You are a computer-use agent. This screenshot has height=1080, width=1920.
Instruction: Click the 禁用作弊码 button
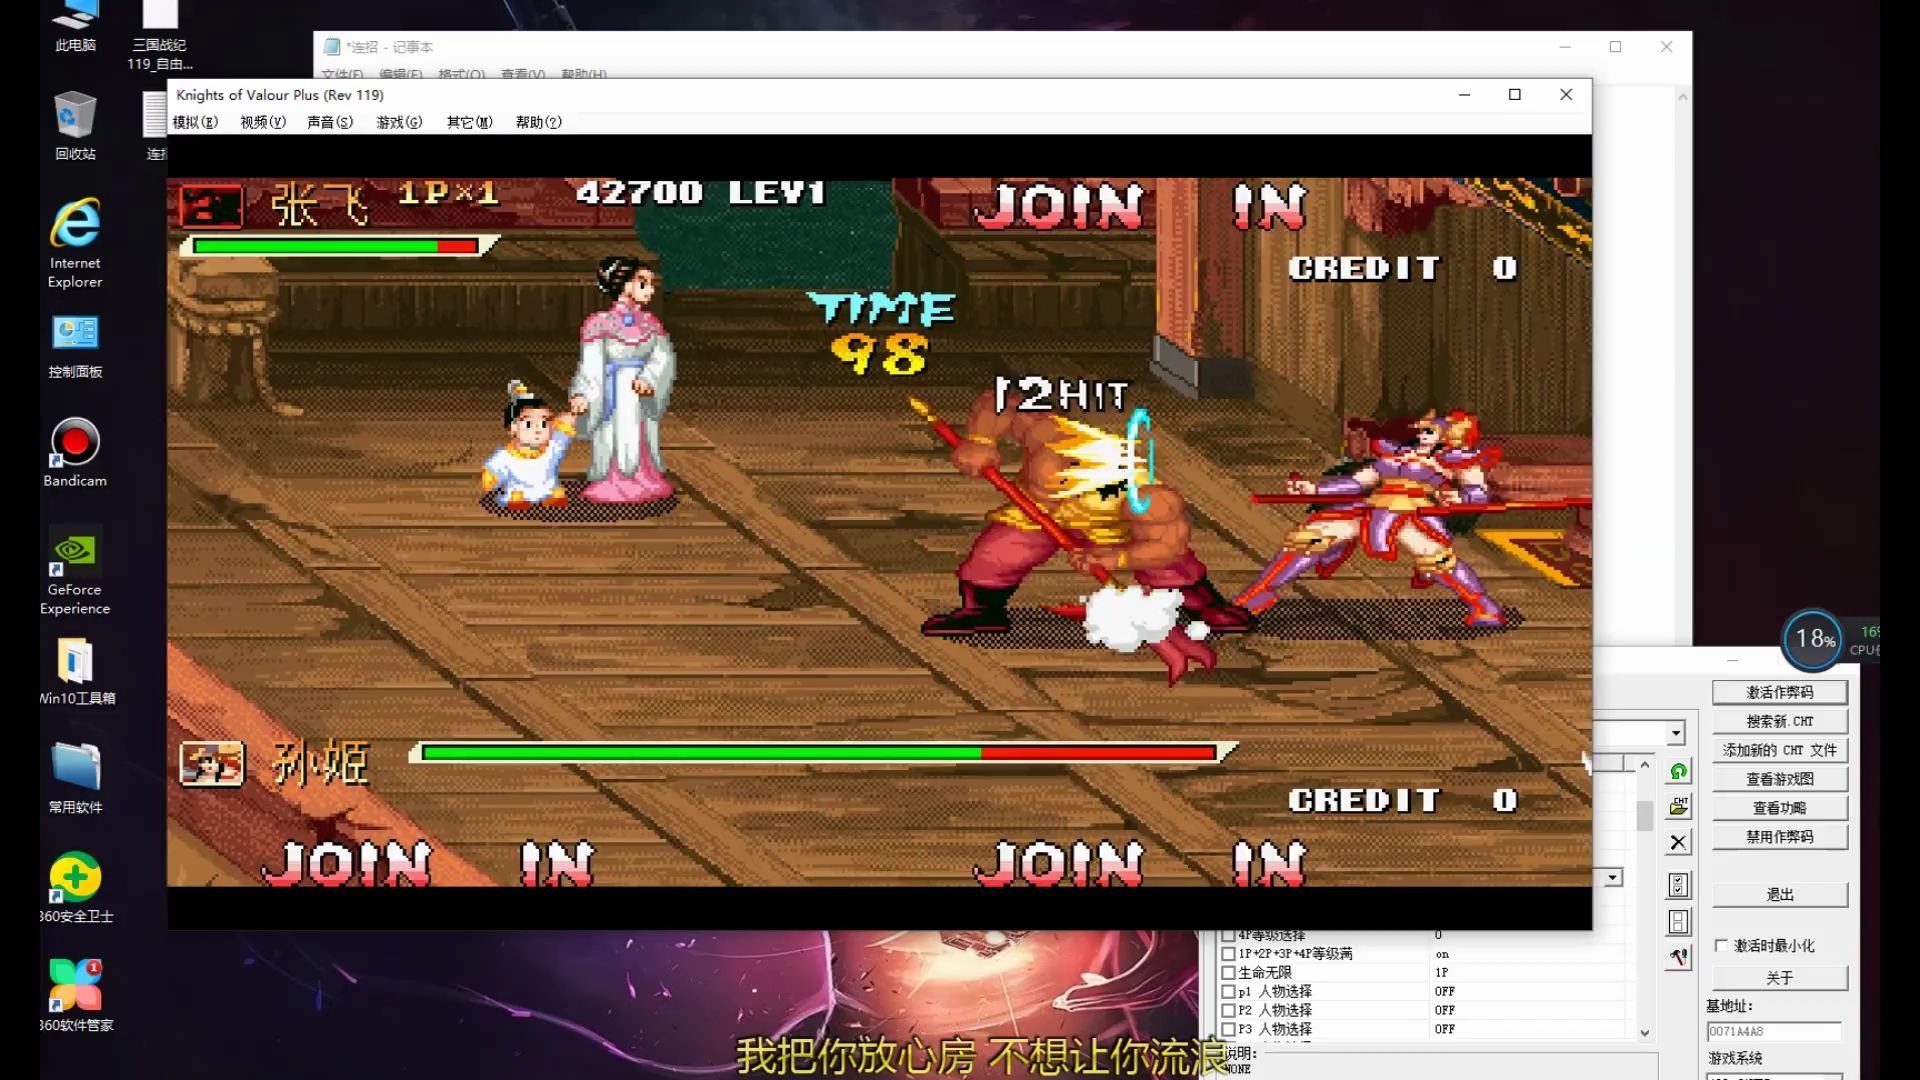click(1780, 837)
